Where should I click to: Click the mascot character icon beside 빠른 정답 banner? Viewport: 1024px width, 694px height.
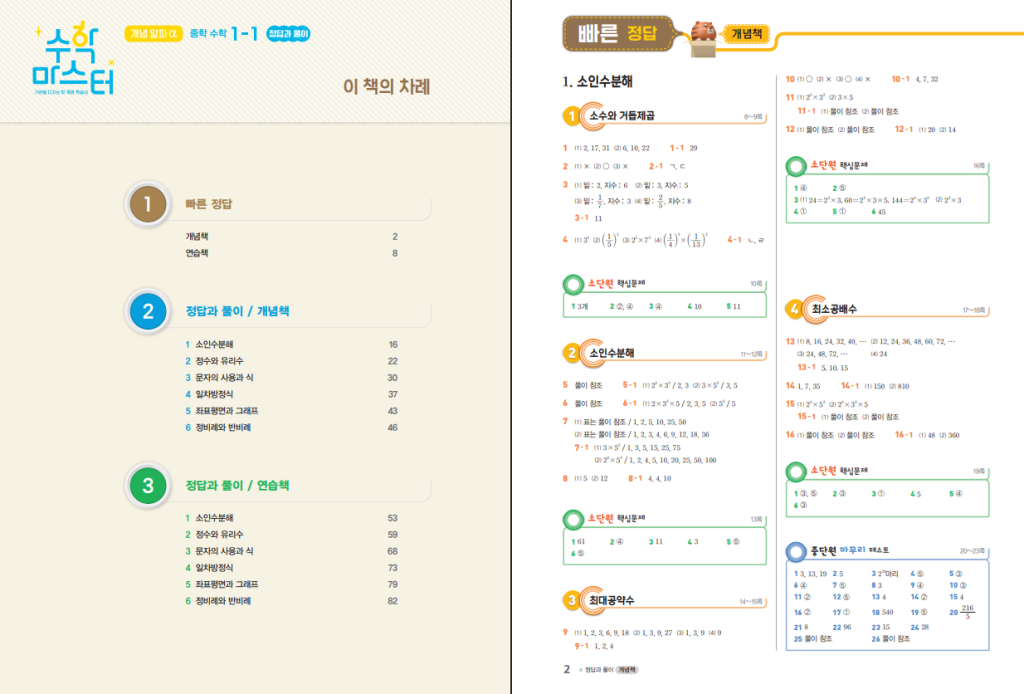pos(703,32)
